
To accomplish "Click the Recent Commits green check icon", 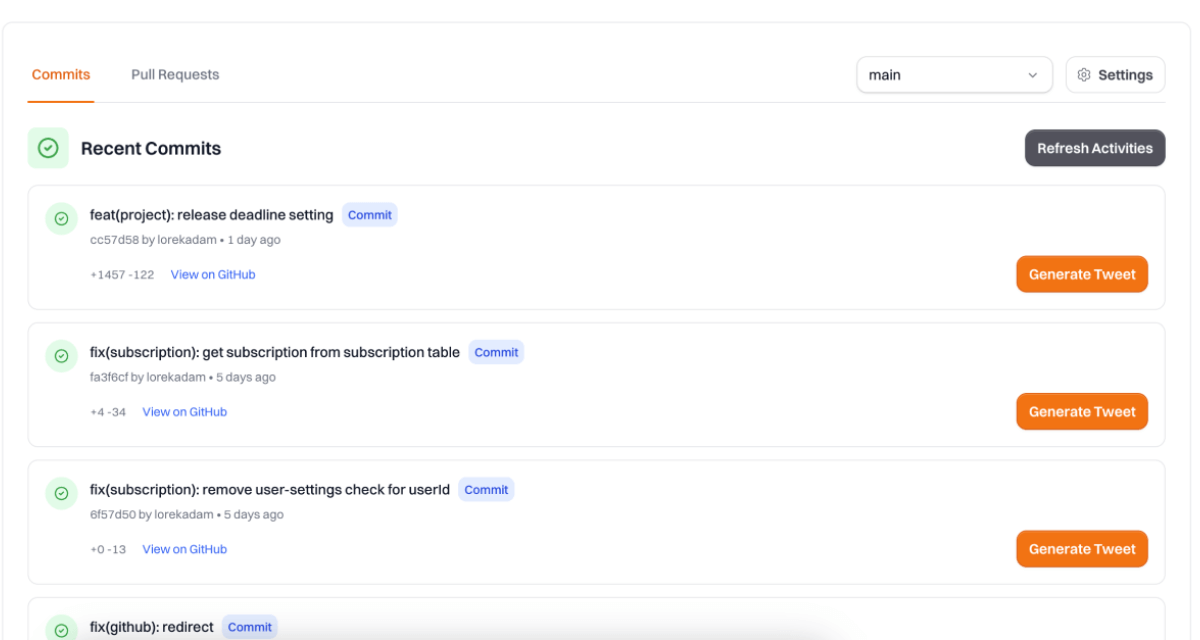I will pyautogui.click(x=48, y=148).
